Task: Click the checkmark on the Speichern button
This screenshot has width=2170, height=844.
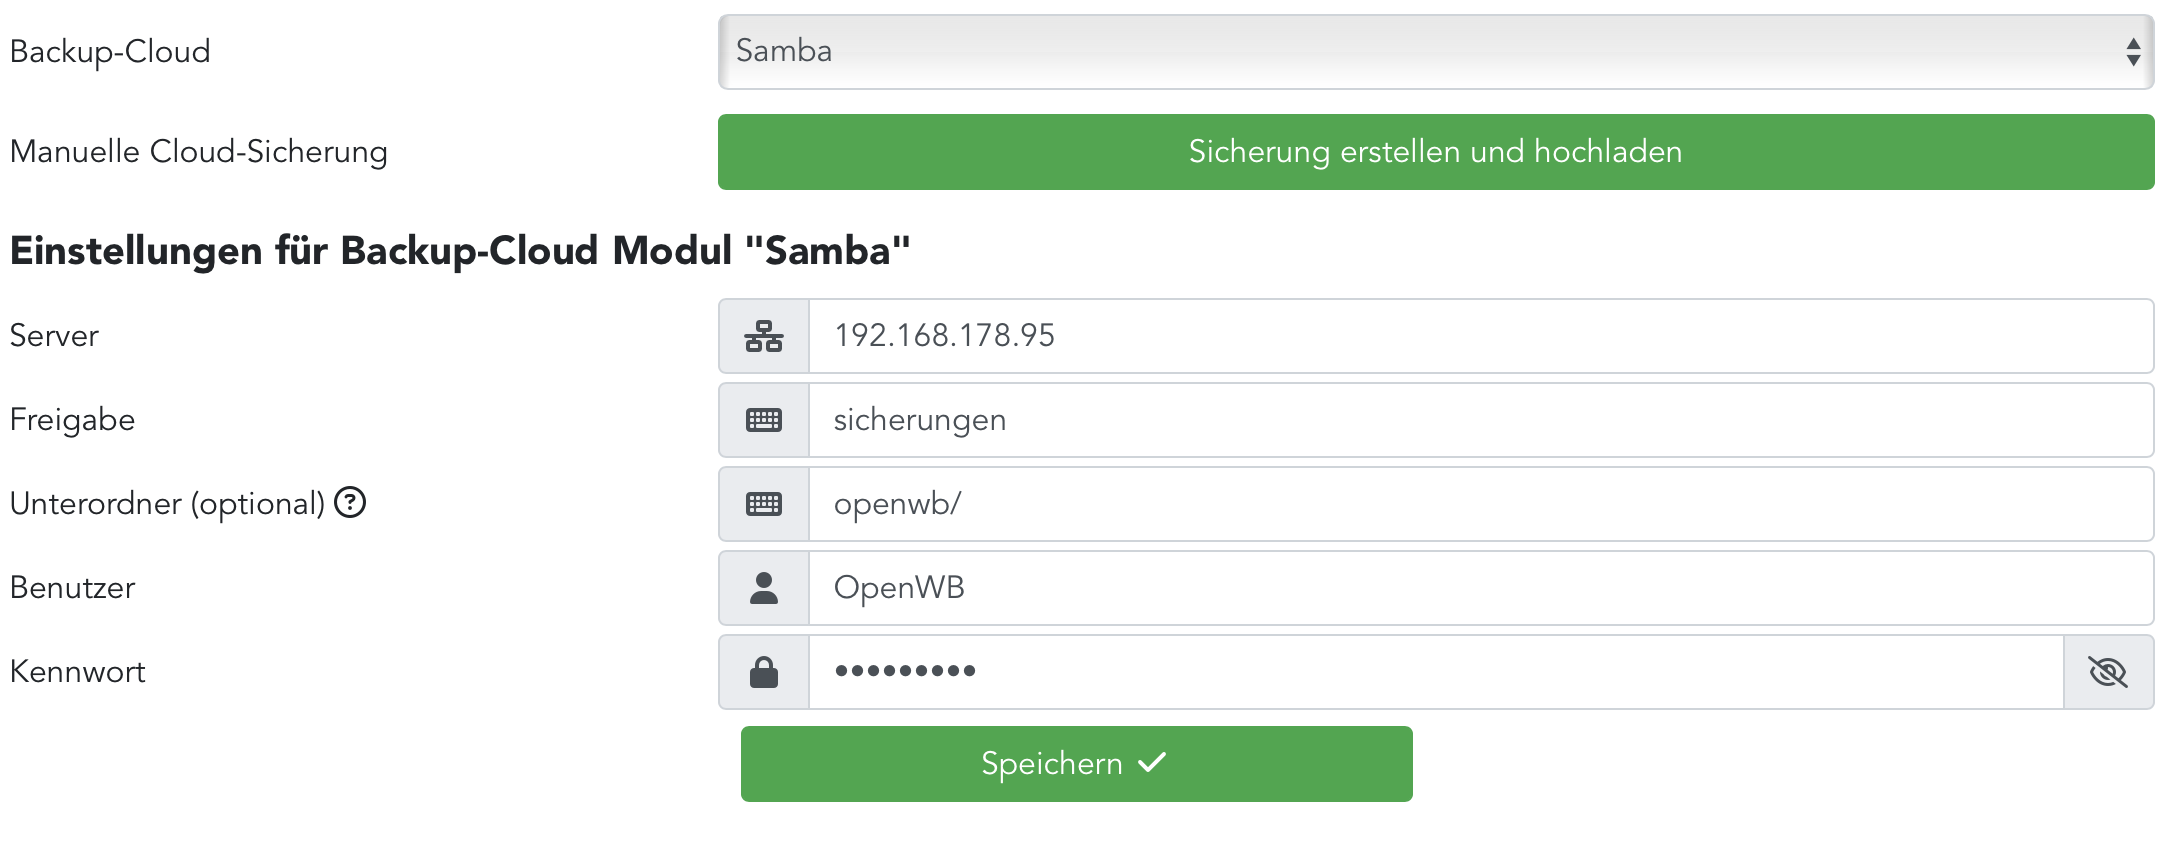Action: tap(1152, 763)
